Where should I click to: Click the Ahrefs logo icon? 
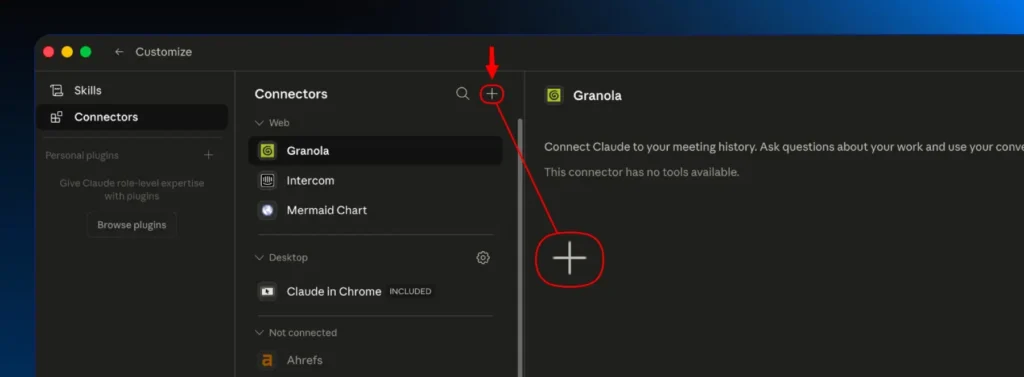(x=267, y=360)
